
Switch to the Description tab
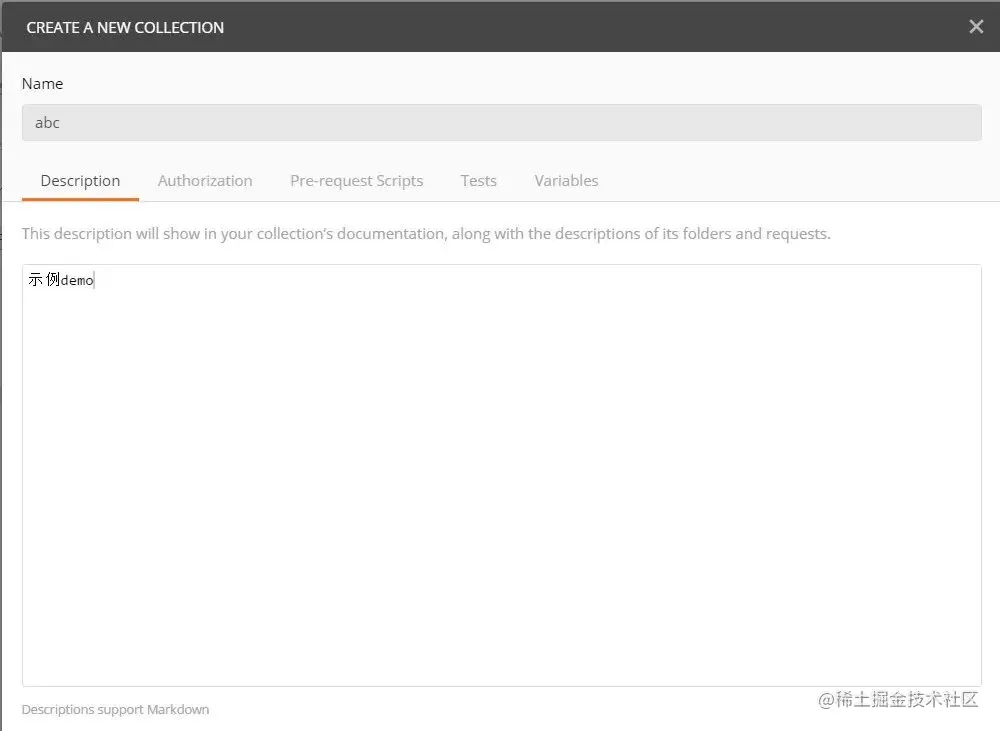80,181
